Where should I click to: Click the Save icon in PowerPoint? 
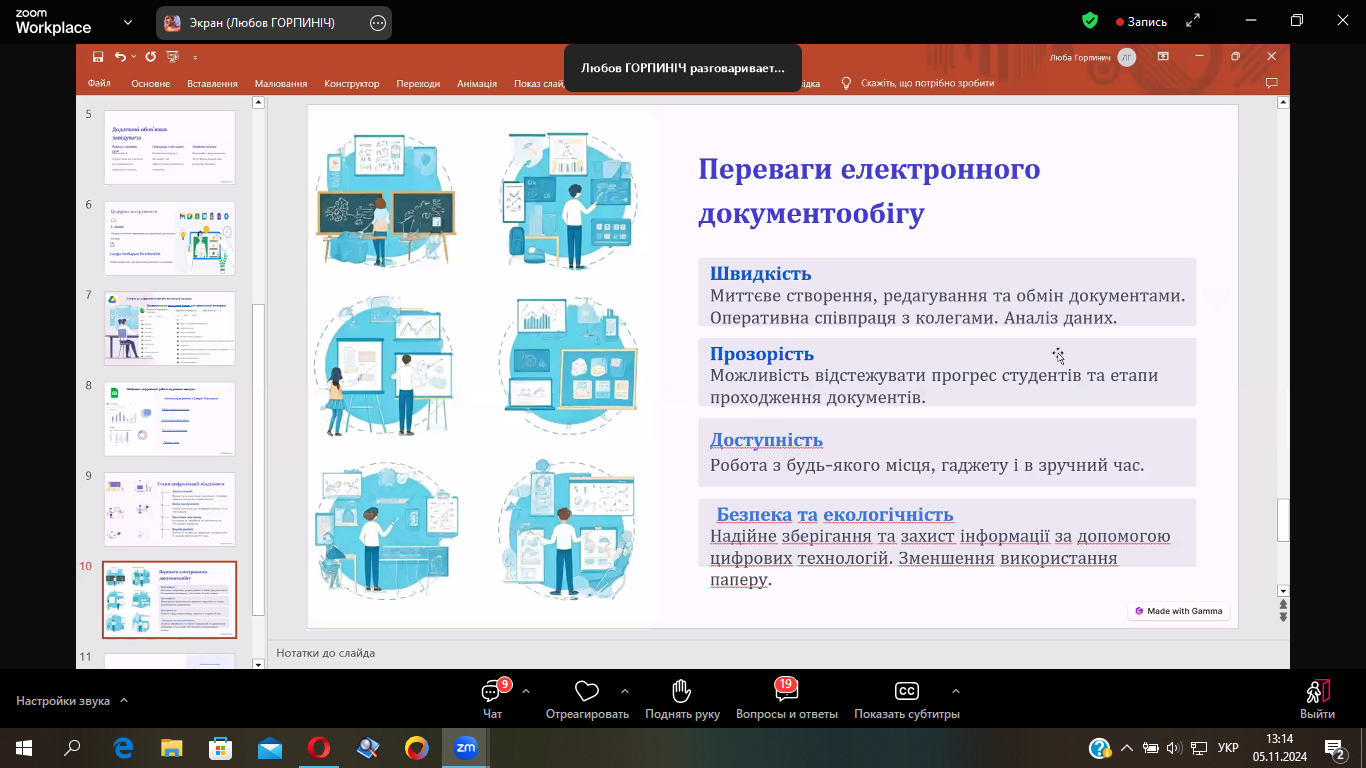(x=98, y=57)
